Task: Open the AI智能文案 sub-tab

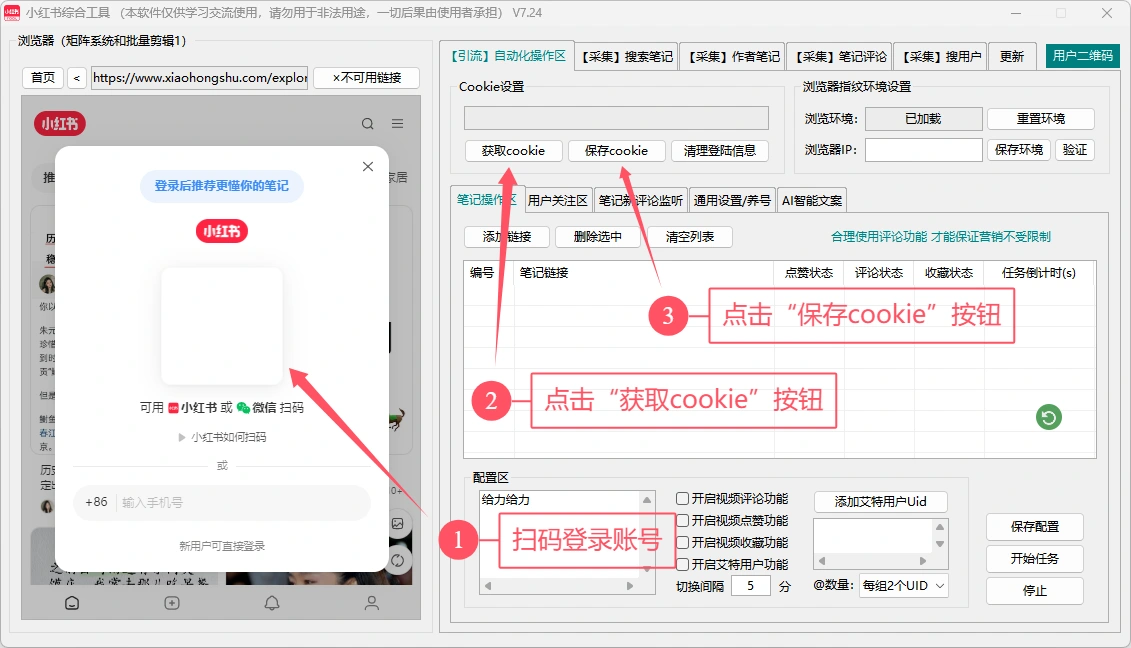Action: click(x=812, y=201)
